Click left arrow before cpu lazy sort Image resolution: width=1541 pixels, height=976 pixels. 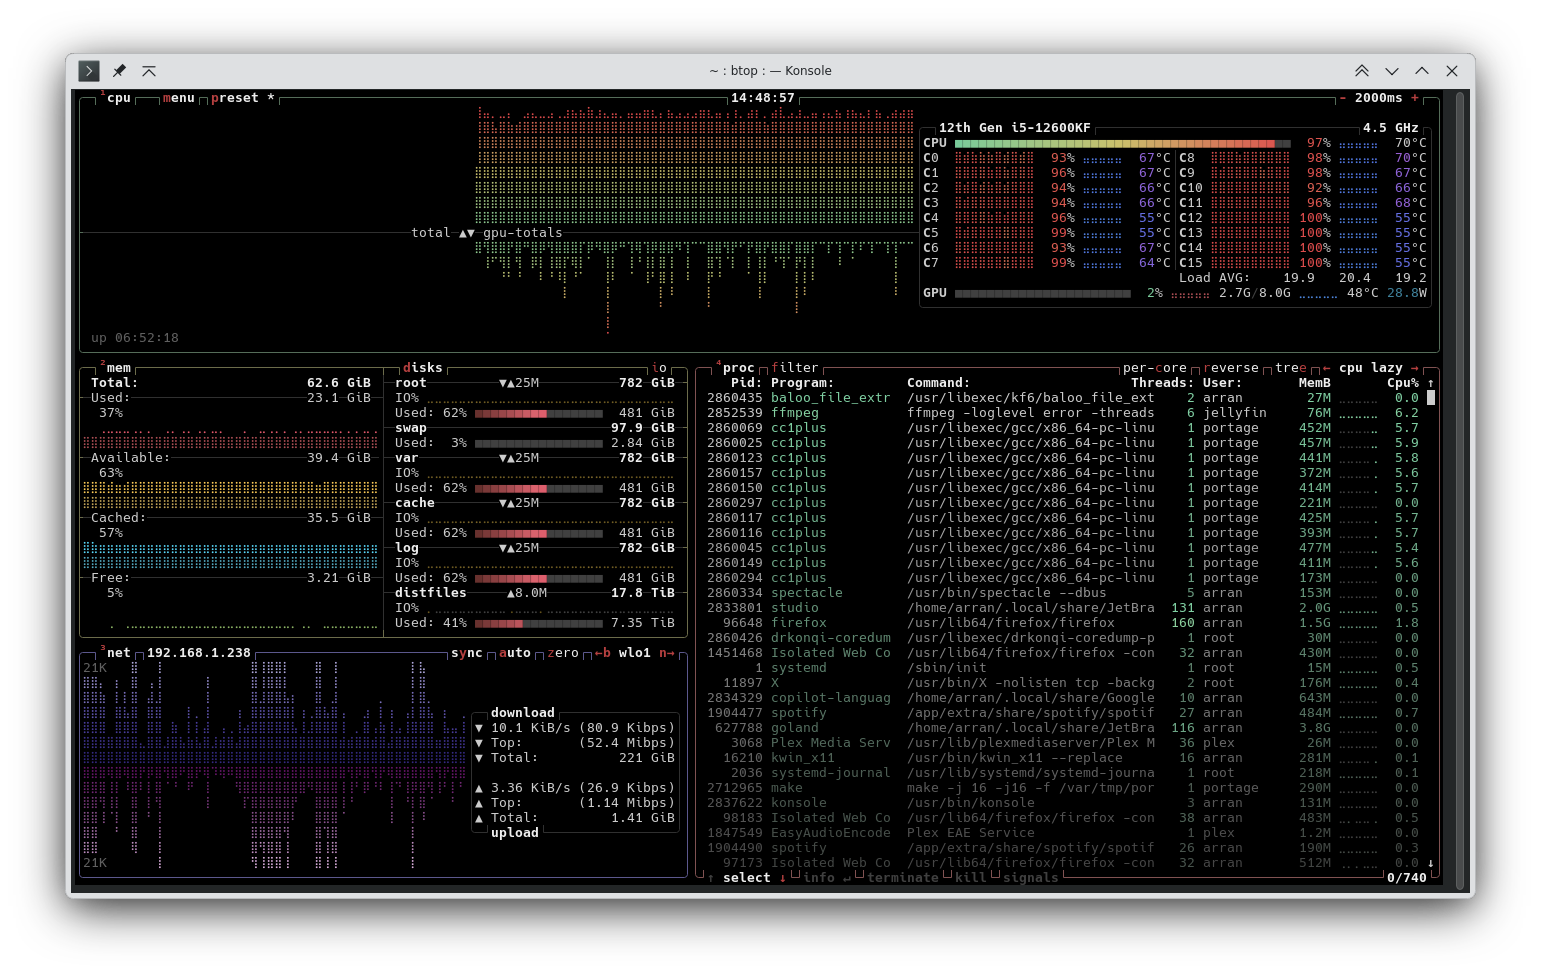(x=1327, y=368)
